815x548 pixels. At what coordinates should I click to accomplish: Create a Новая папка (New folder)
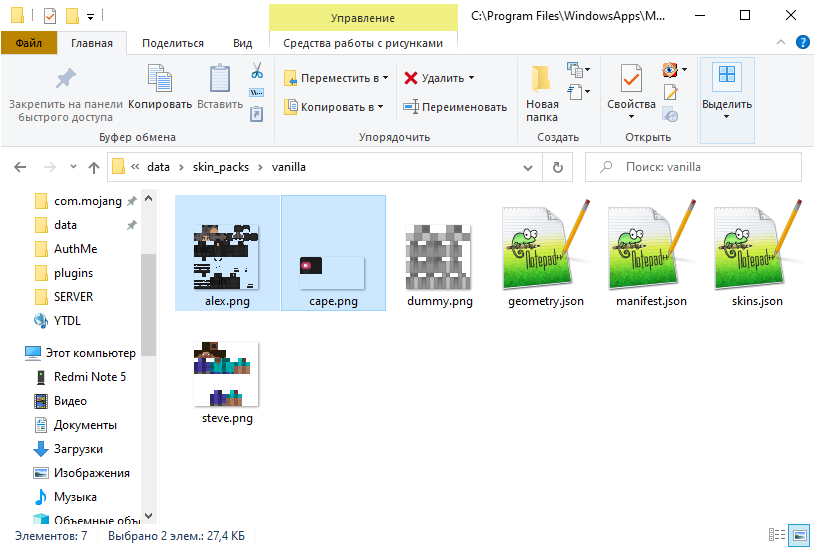[x=542, y=94]
